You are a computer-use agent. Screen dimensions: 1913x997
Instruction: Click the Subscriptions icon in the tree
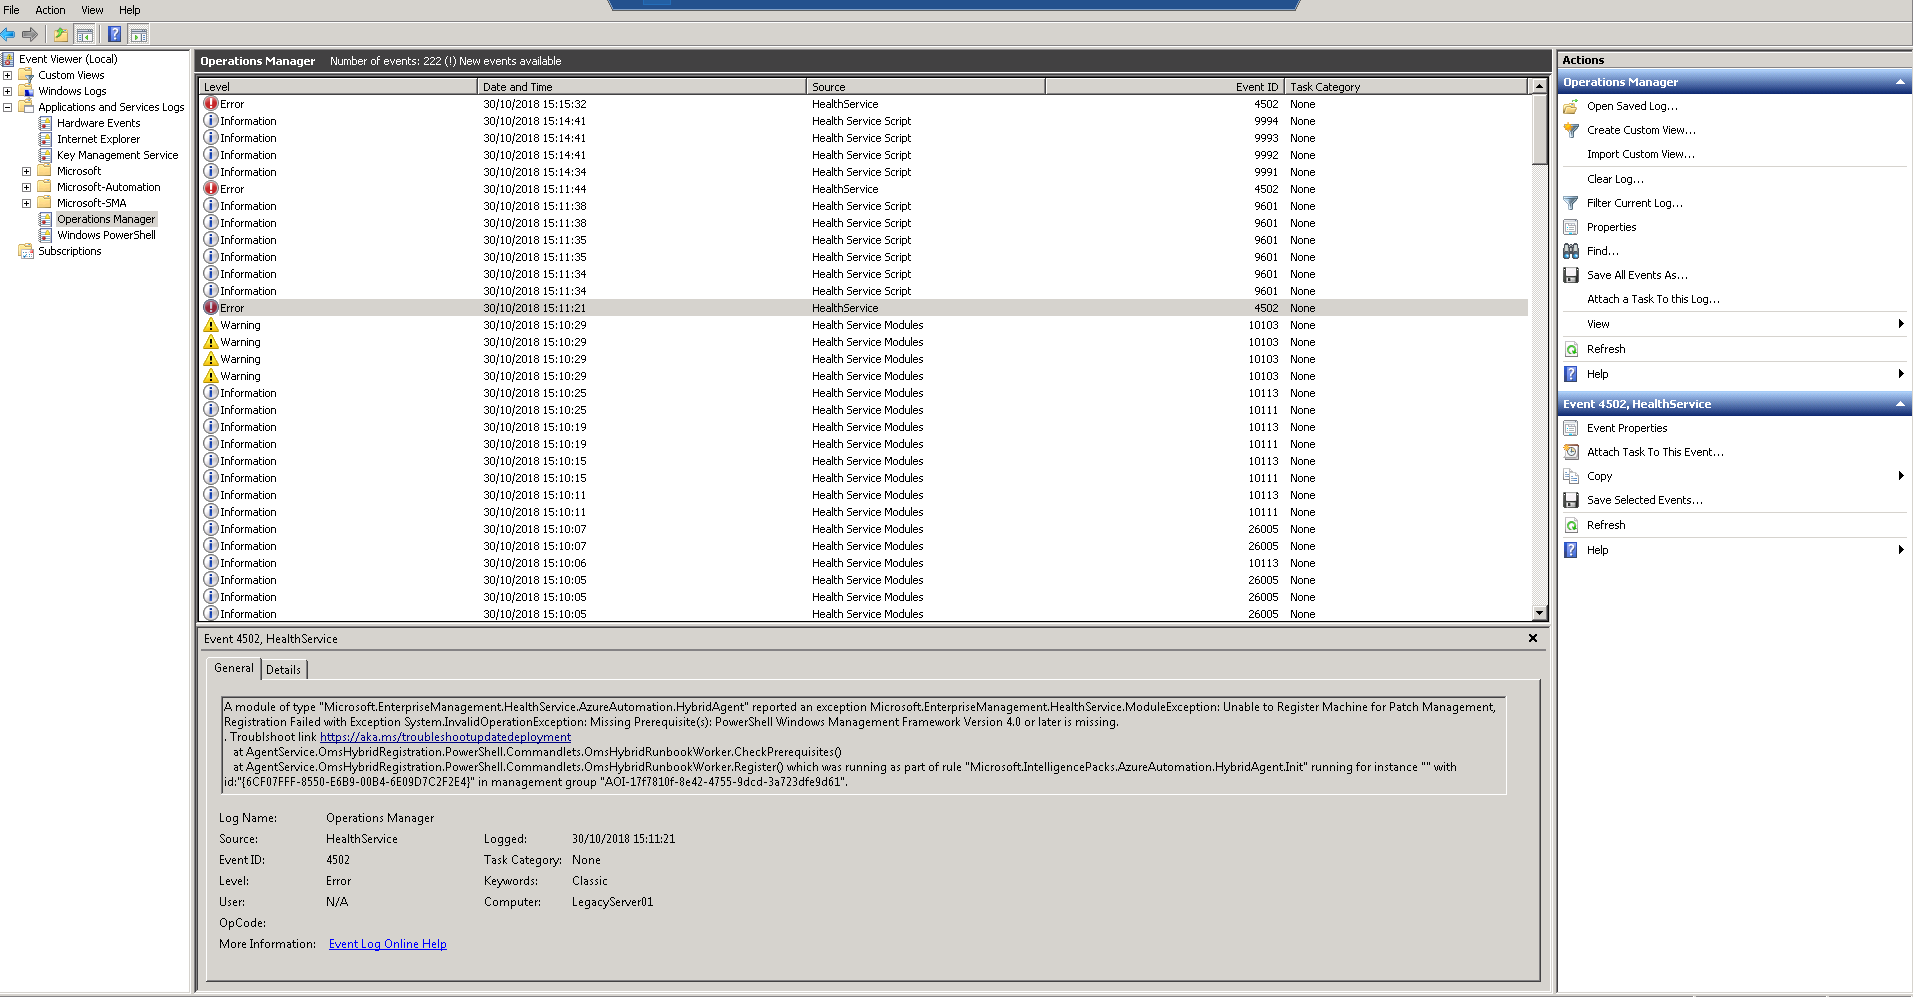point(26,251)
